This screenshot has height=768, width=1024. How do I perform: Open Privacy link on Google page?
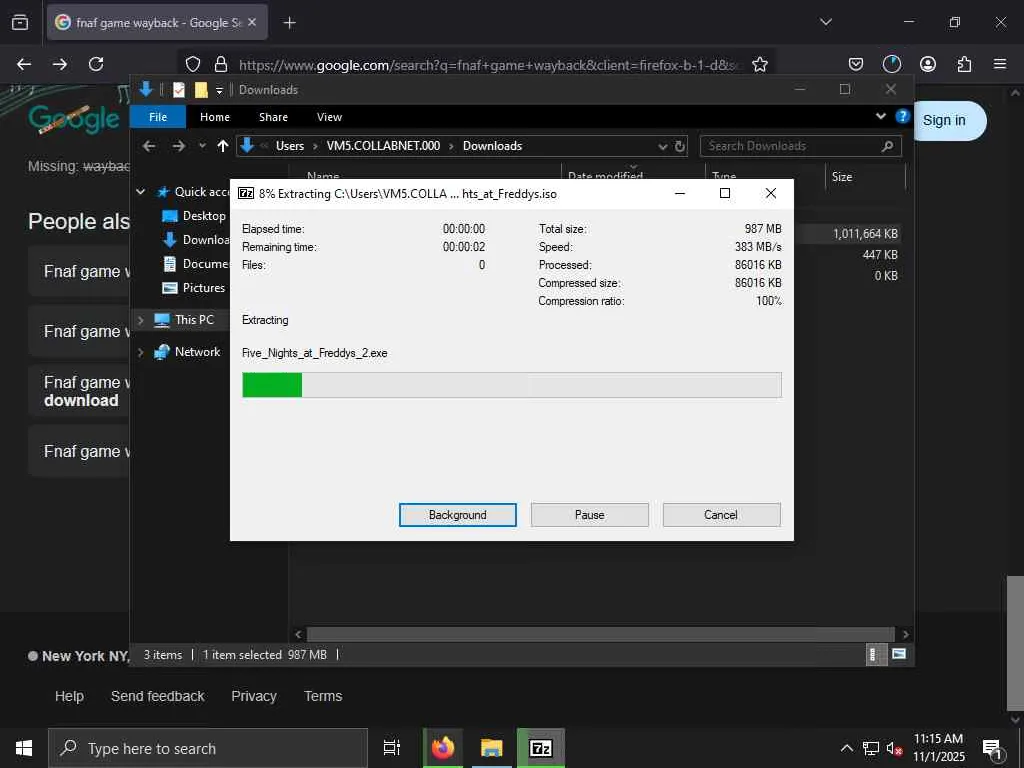point(254,696)
